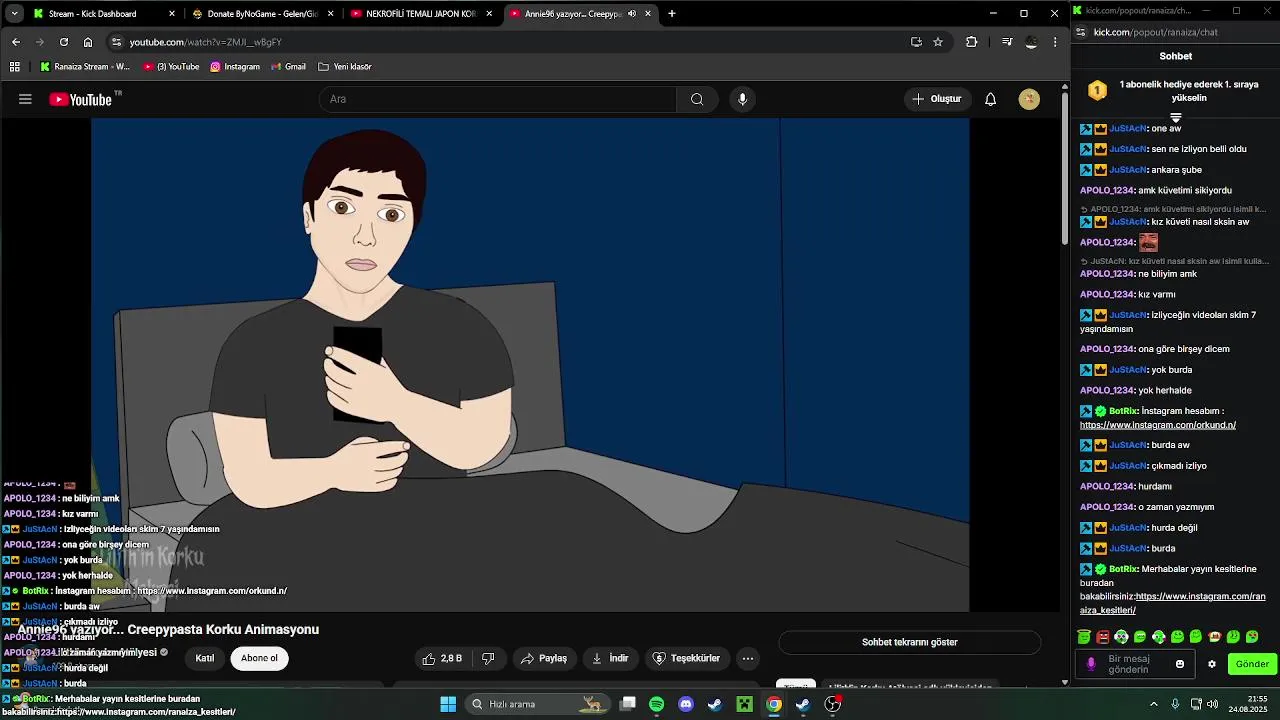This screenshot has width=1280, height=720.
Task: Click the Teşekkürler thanks button
Action: click(x=686, y=658)
